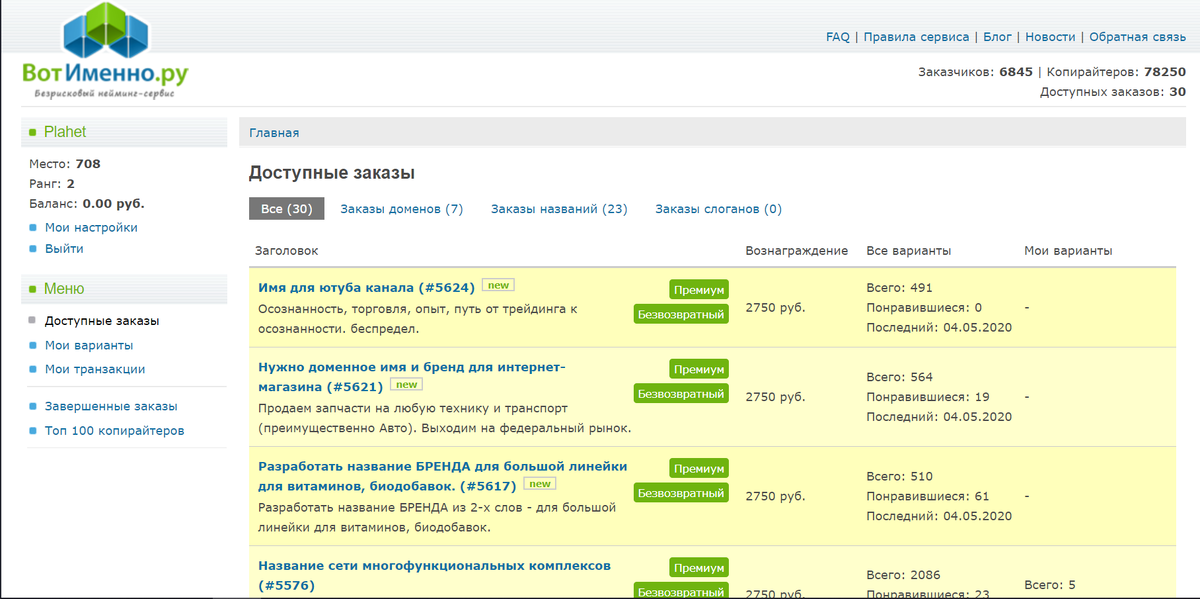
Task: Click the Главная breadcrumb link
Action: click(x=274, y=132)
